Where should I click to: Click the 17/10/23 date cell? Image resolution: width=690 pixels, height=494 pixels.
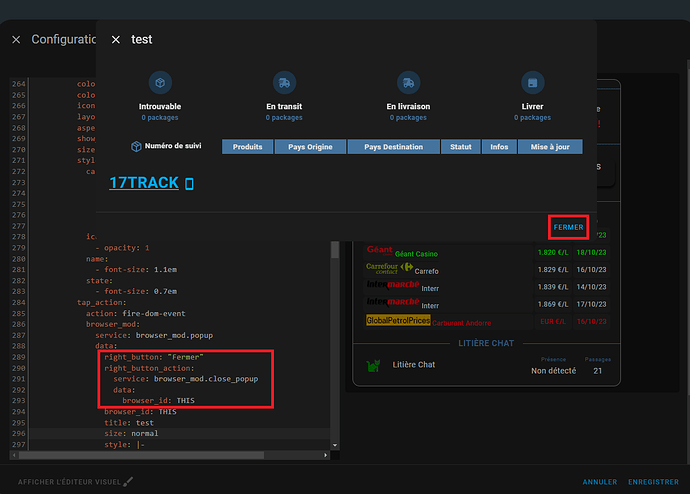coord(591,304)
